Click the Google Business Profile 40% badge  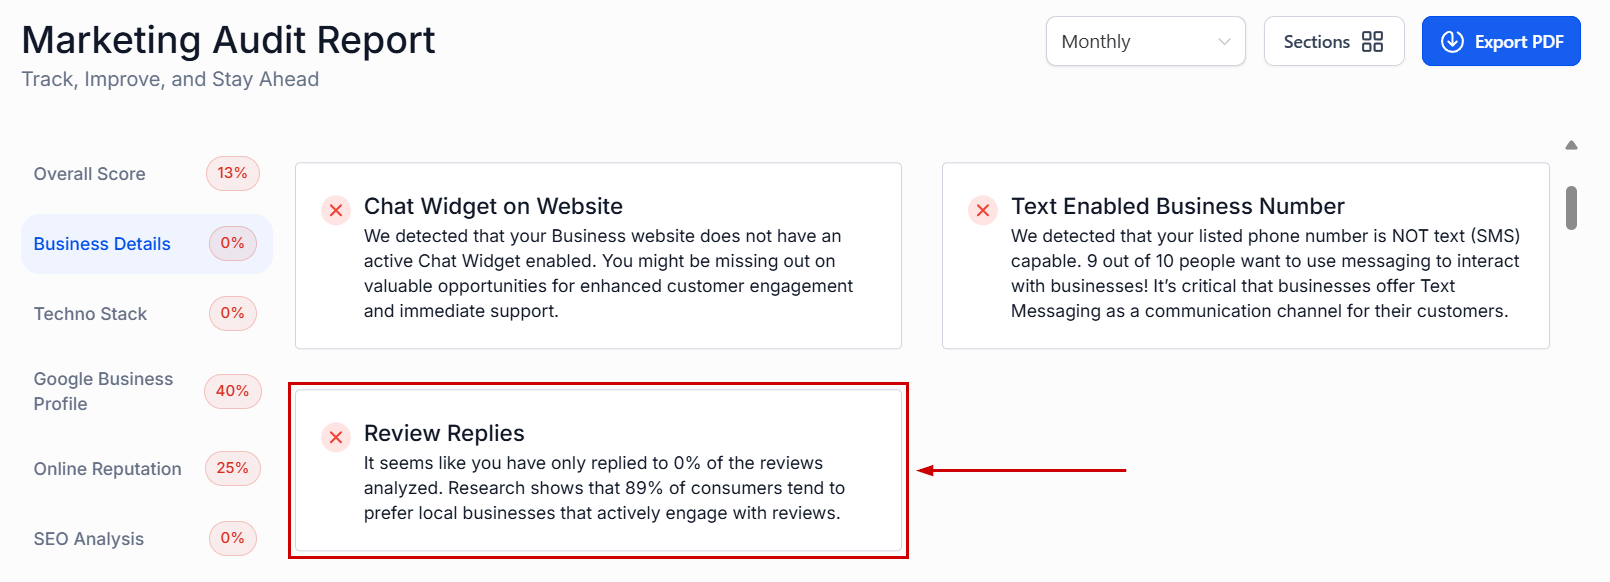tap(233, 391)
